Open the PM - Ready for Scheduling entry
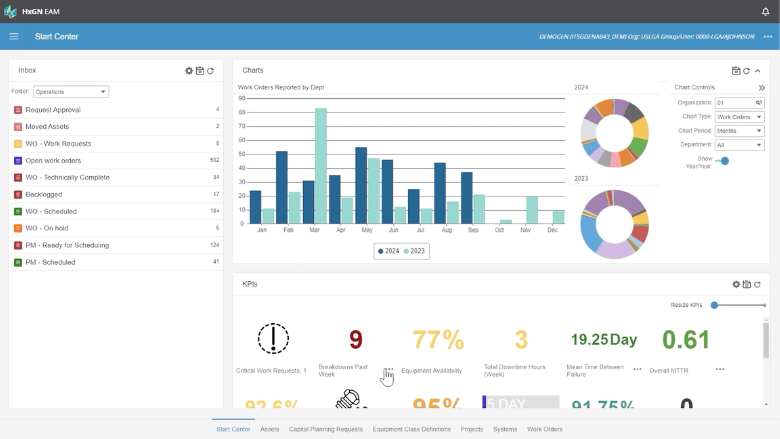780x439 pixels. tap(67, 245)
